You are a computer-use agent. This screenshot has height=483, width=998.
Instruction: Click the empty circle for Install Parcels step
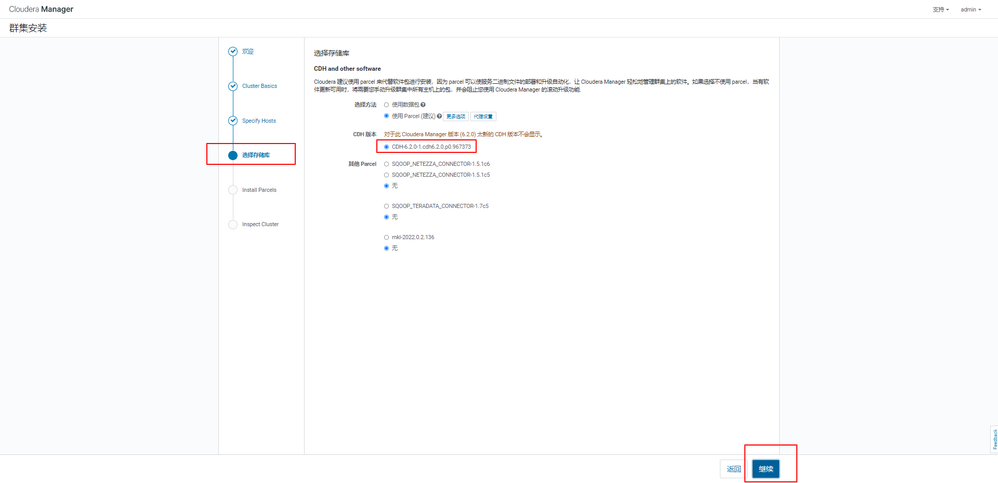pos(233,190)
